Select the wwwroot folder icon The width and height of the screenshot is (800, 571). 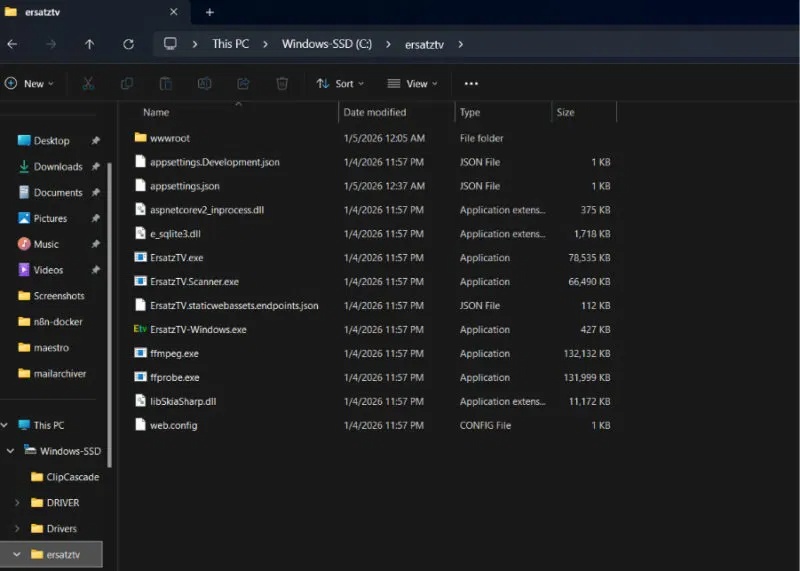click(140, 138)
